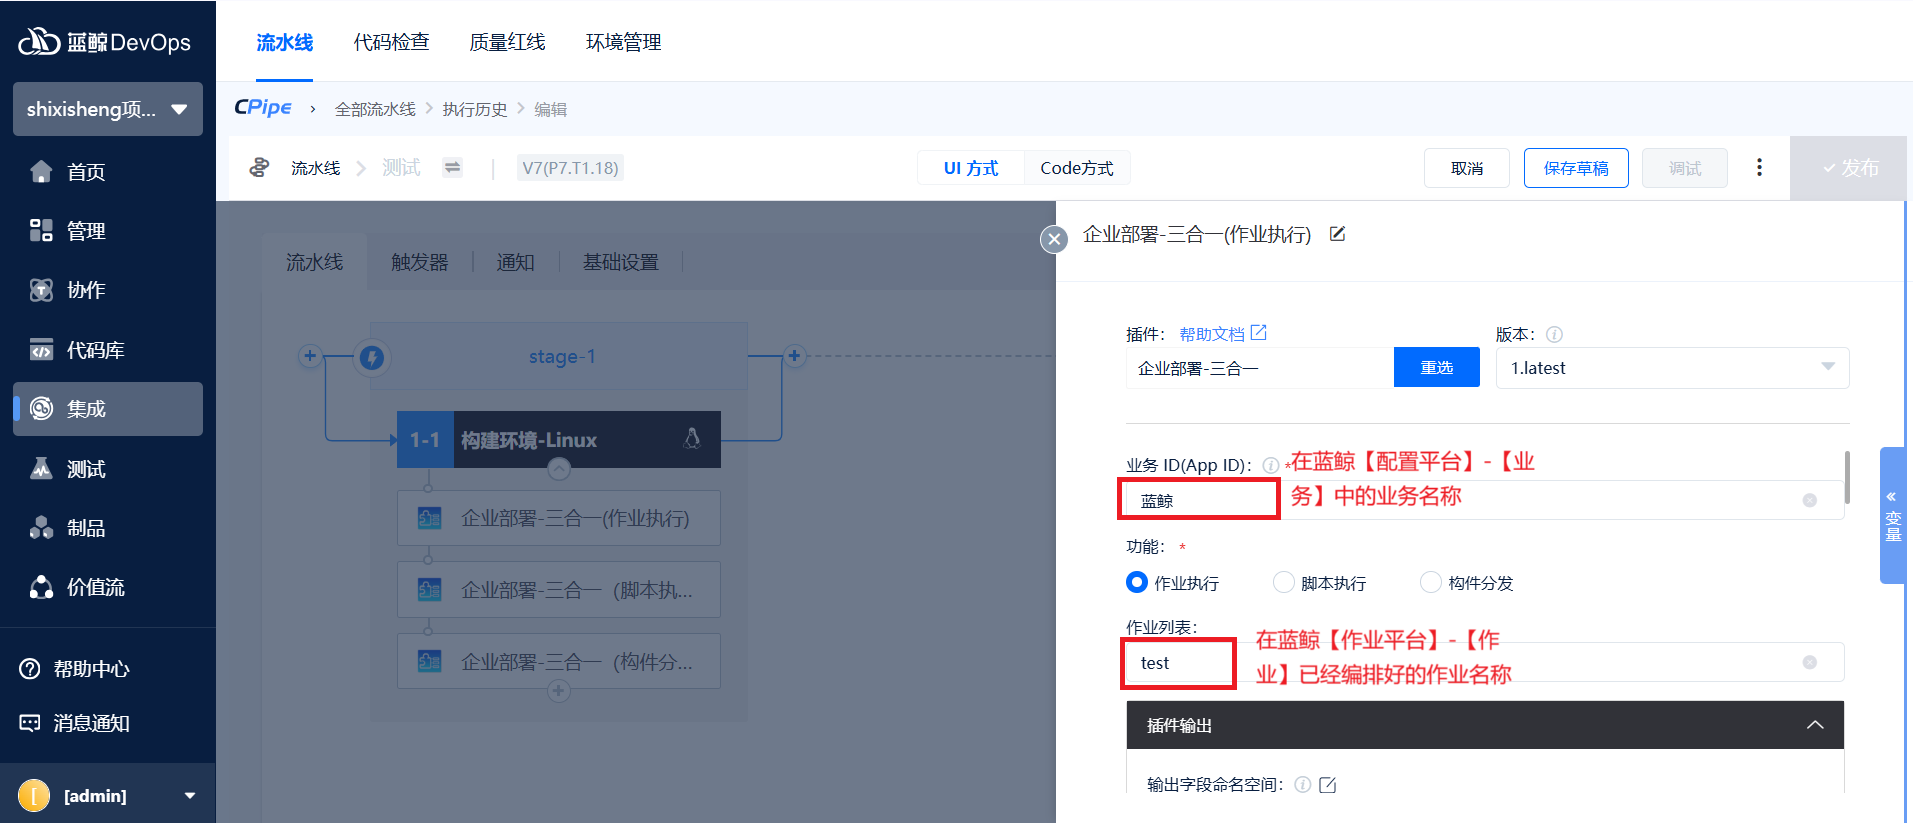Collapse the 插件输出 section
1913x823 pixels.
[x=1814, y=725]
